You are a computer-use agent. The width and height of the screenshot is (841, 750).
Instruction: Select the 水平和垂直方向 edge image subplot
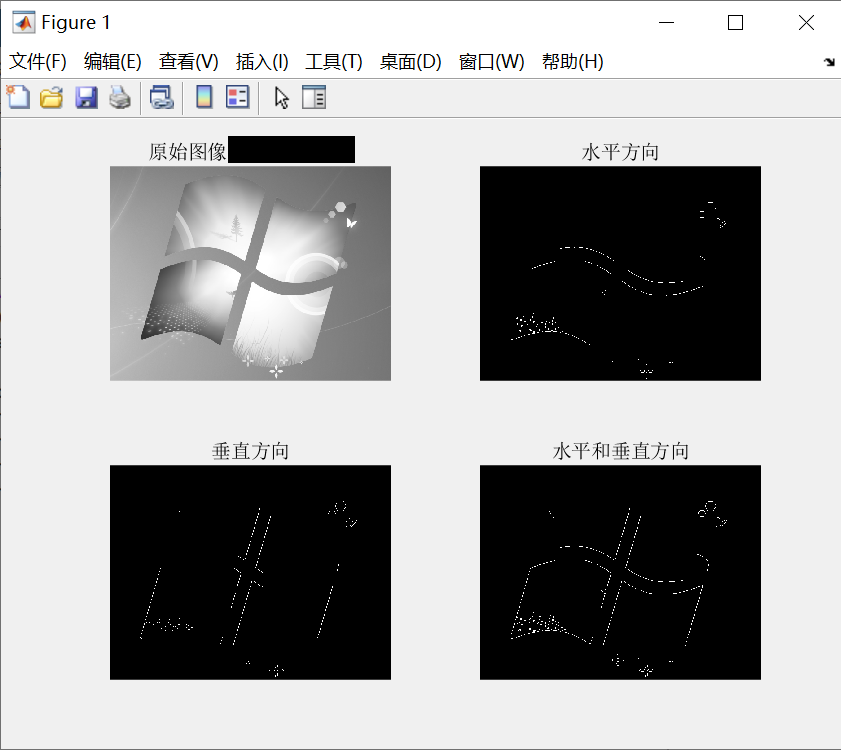point(621,572)
